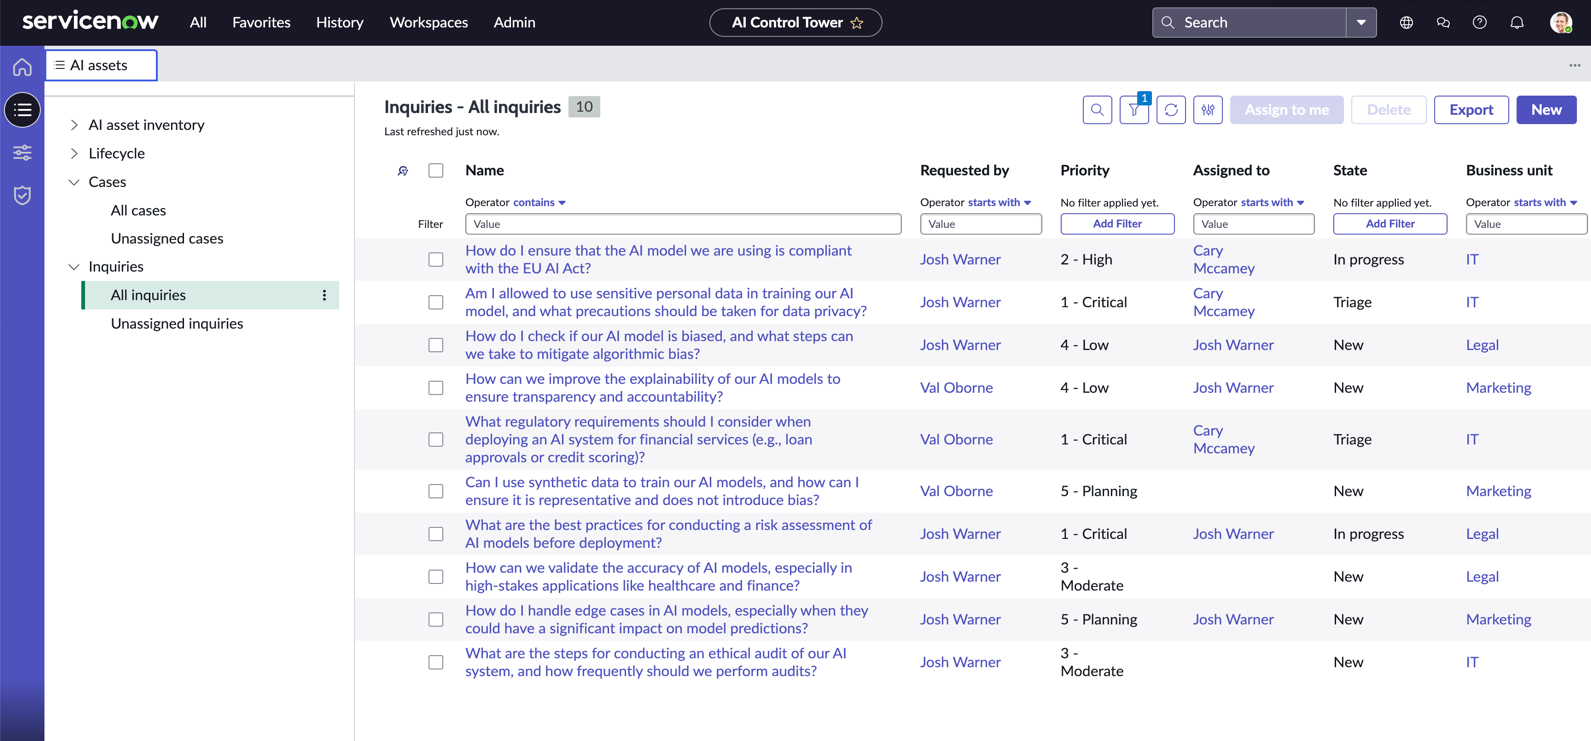This screenshot has width=1591, height=741.
Task: Open the Workspaces menu
Action: (x=428, y=22)
